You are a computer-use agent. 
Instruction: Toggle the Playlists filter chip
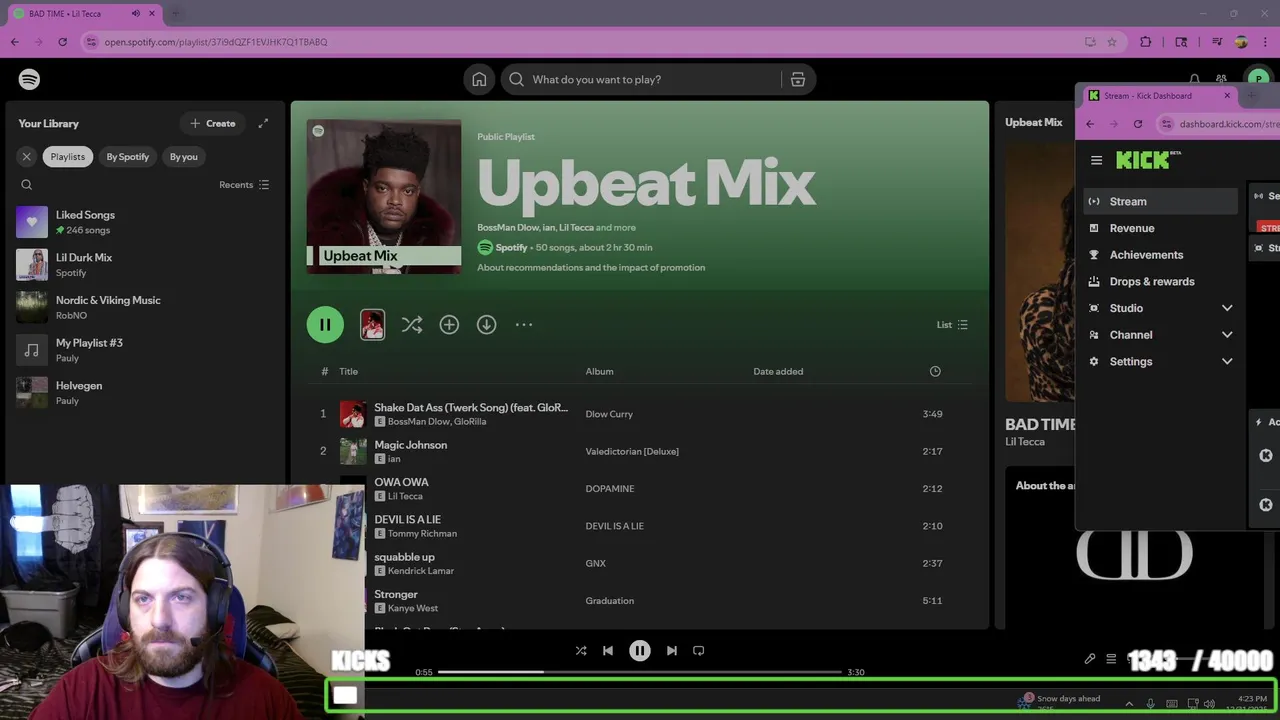pyautogui.click(x=68, y=156)
